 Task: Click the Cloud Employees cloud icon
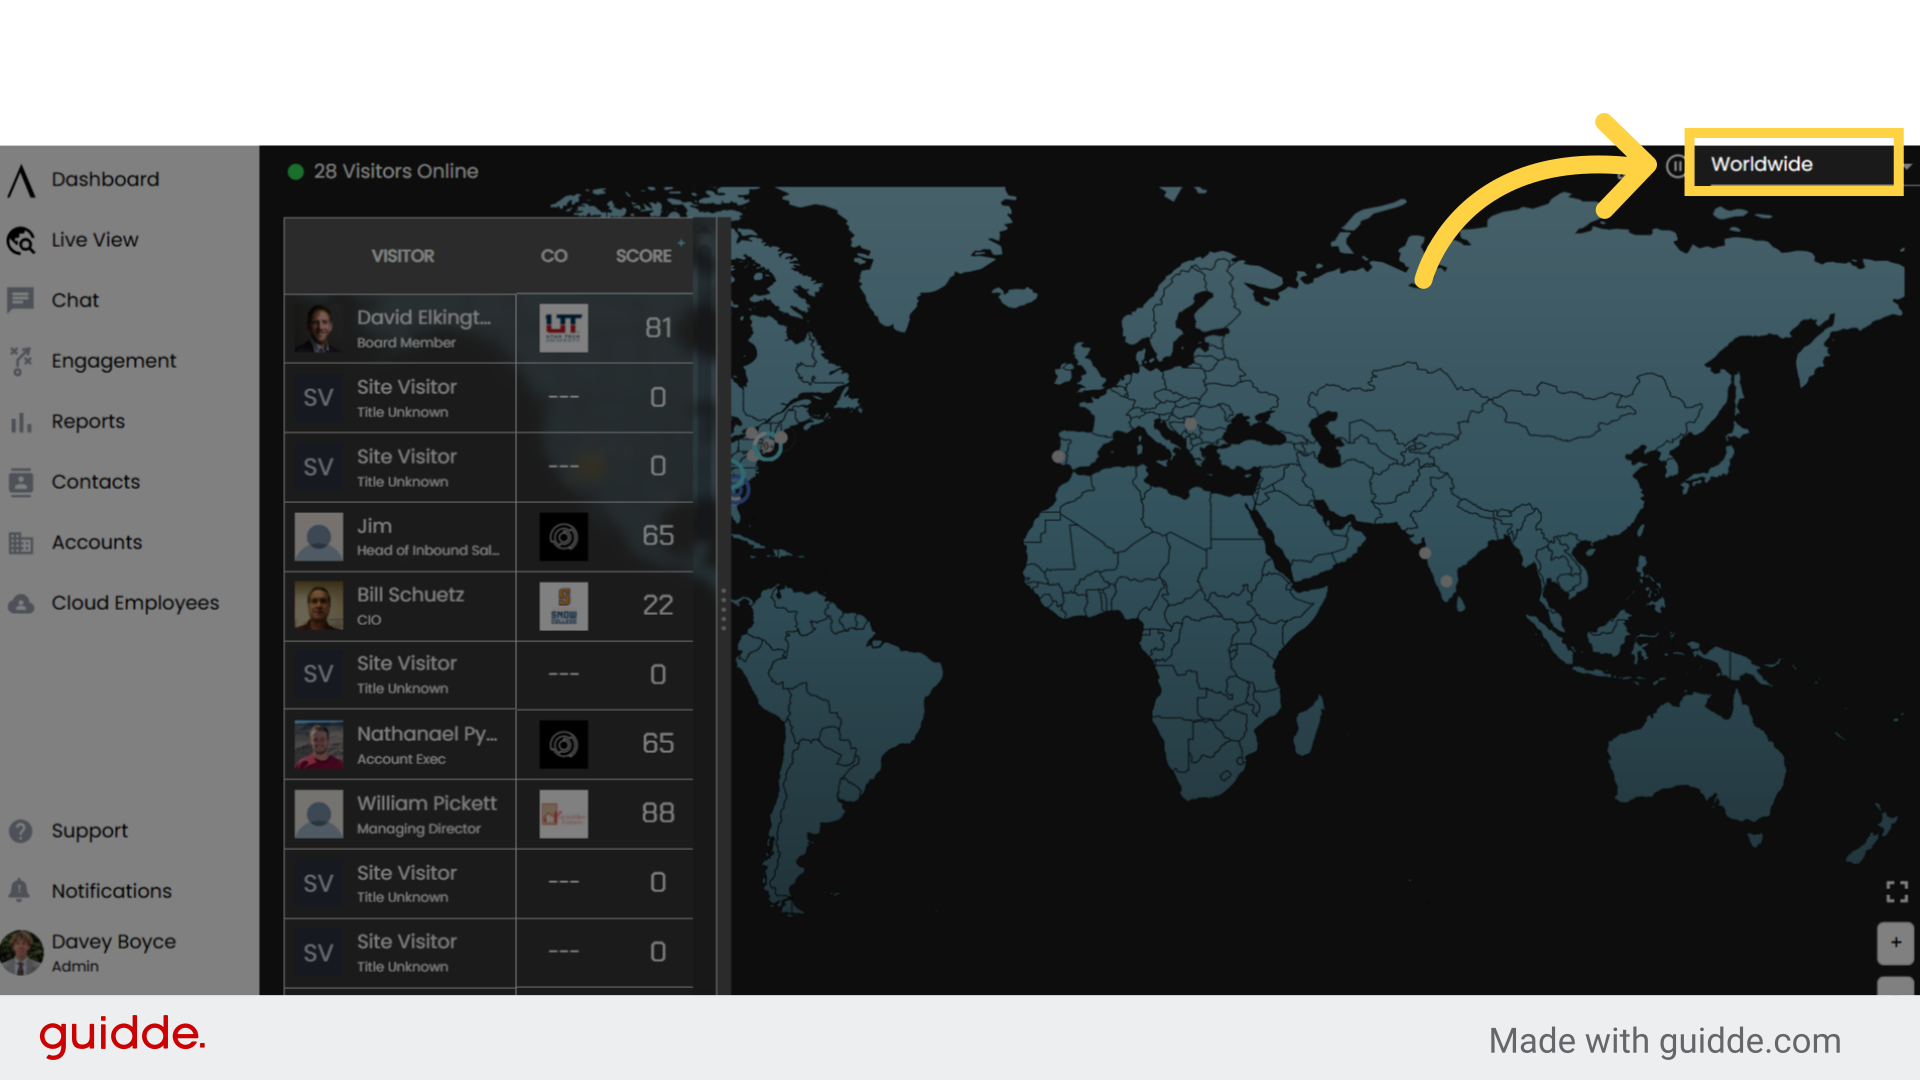[21, 604]
